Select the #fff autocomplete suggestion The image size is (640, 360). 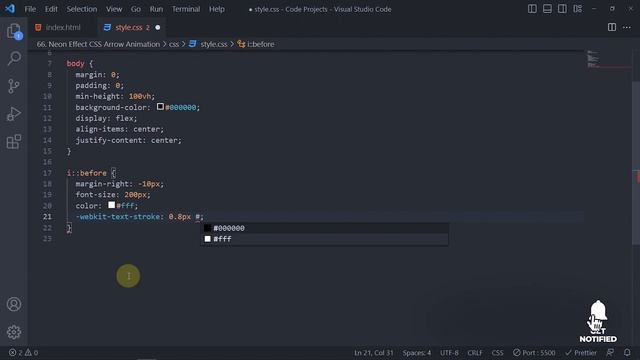[x=324, y=239]
